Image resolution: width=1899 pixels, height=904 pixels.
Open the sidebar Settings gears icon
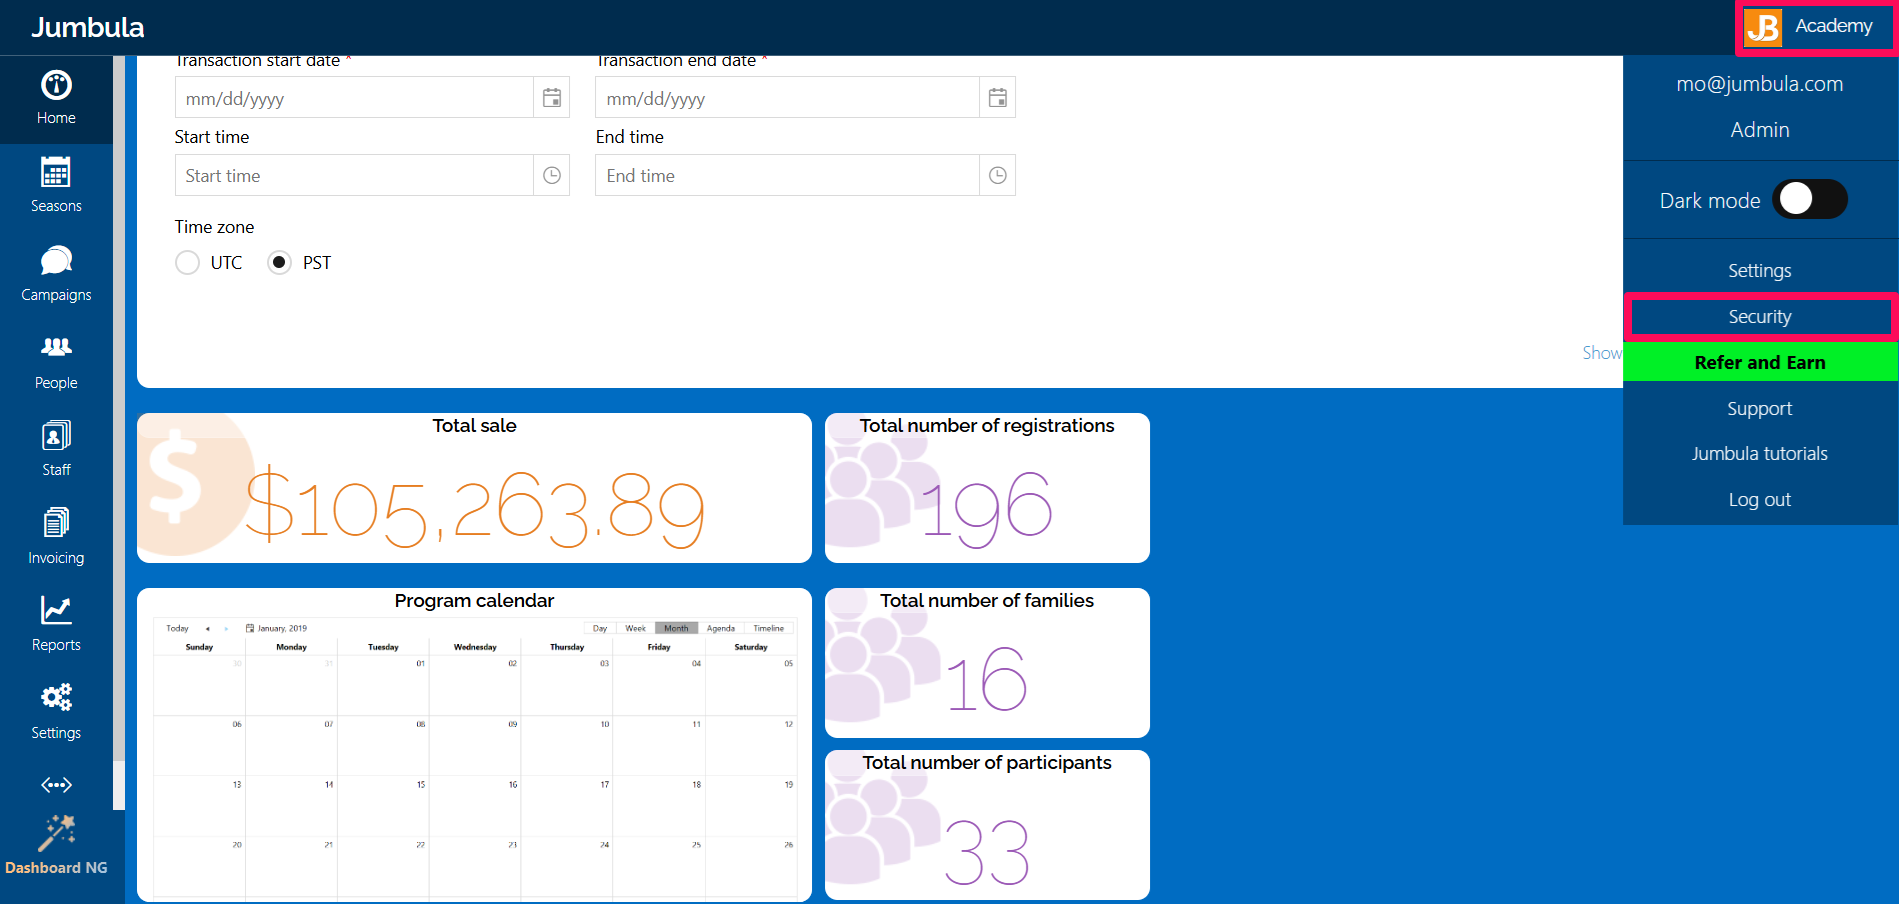coord(56,697)
